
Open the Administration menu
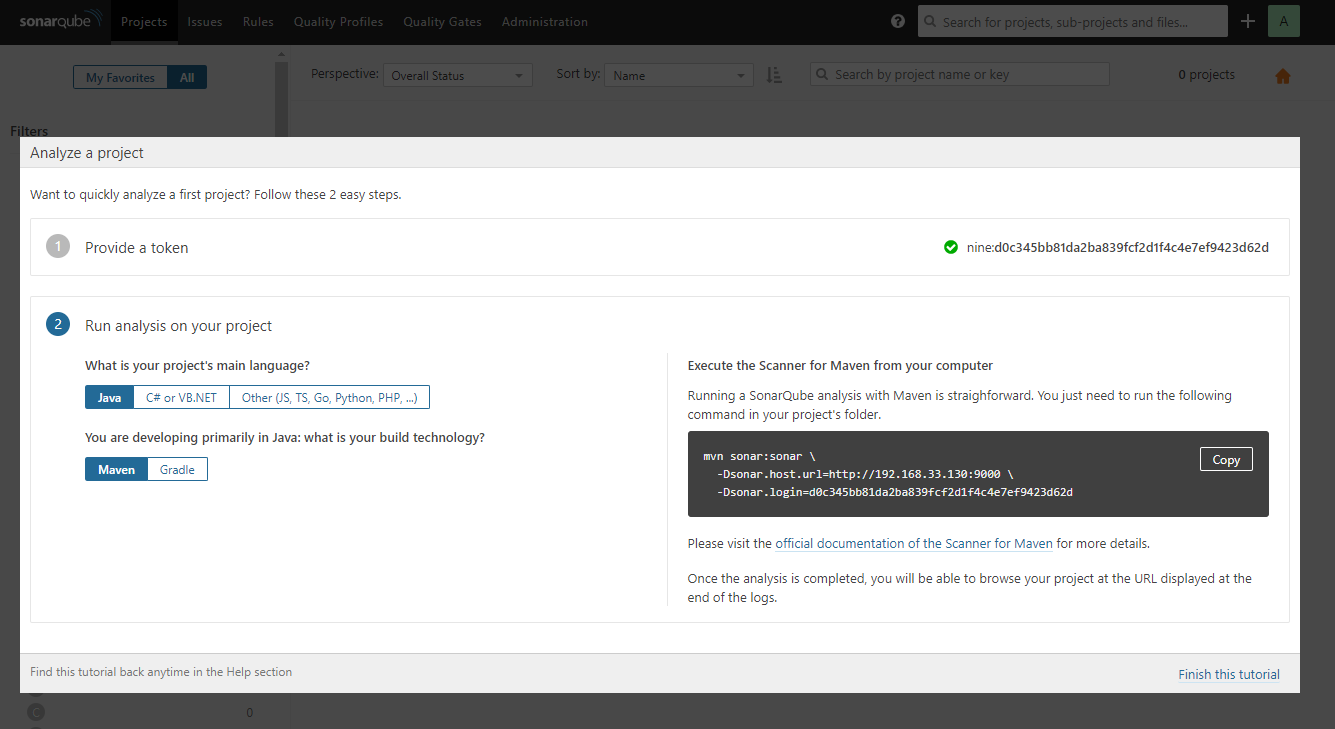point(545,21)
